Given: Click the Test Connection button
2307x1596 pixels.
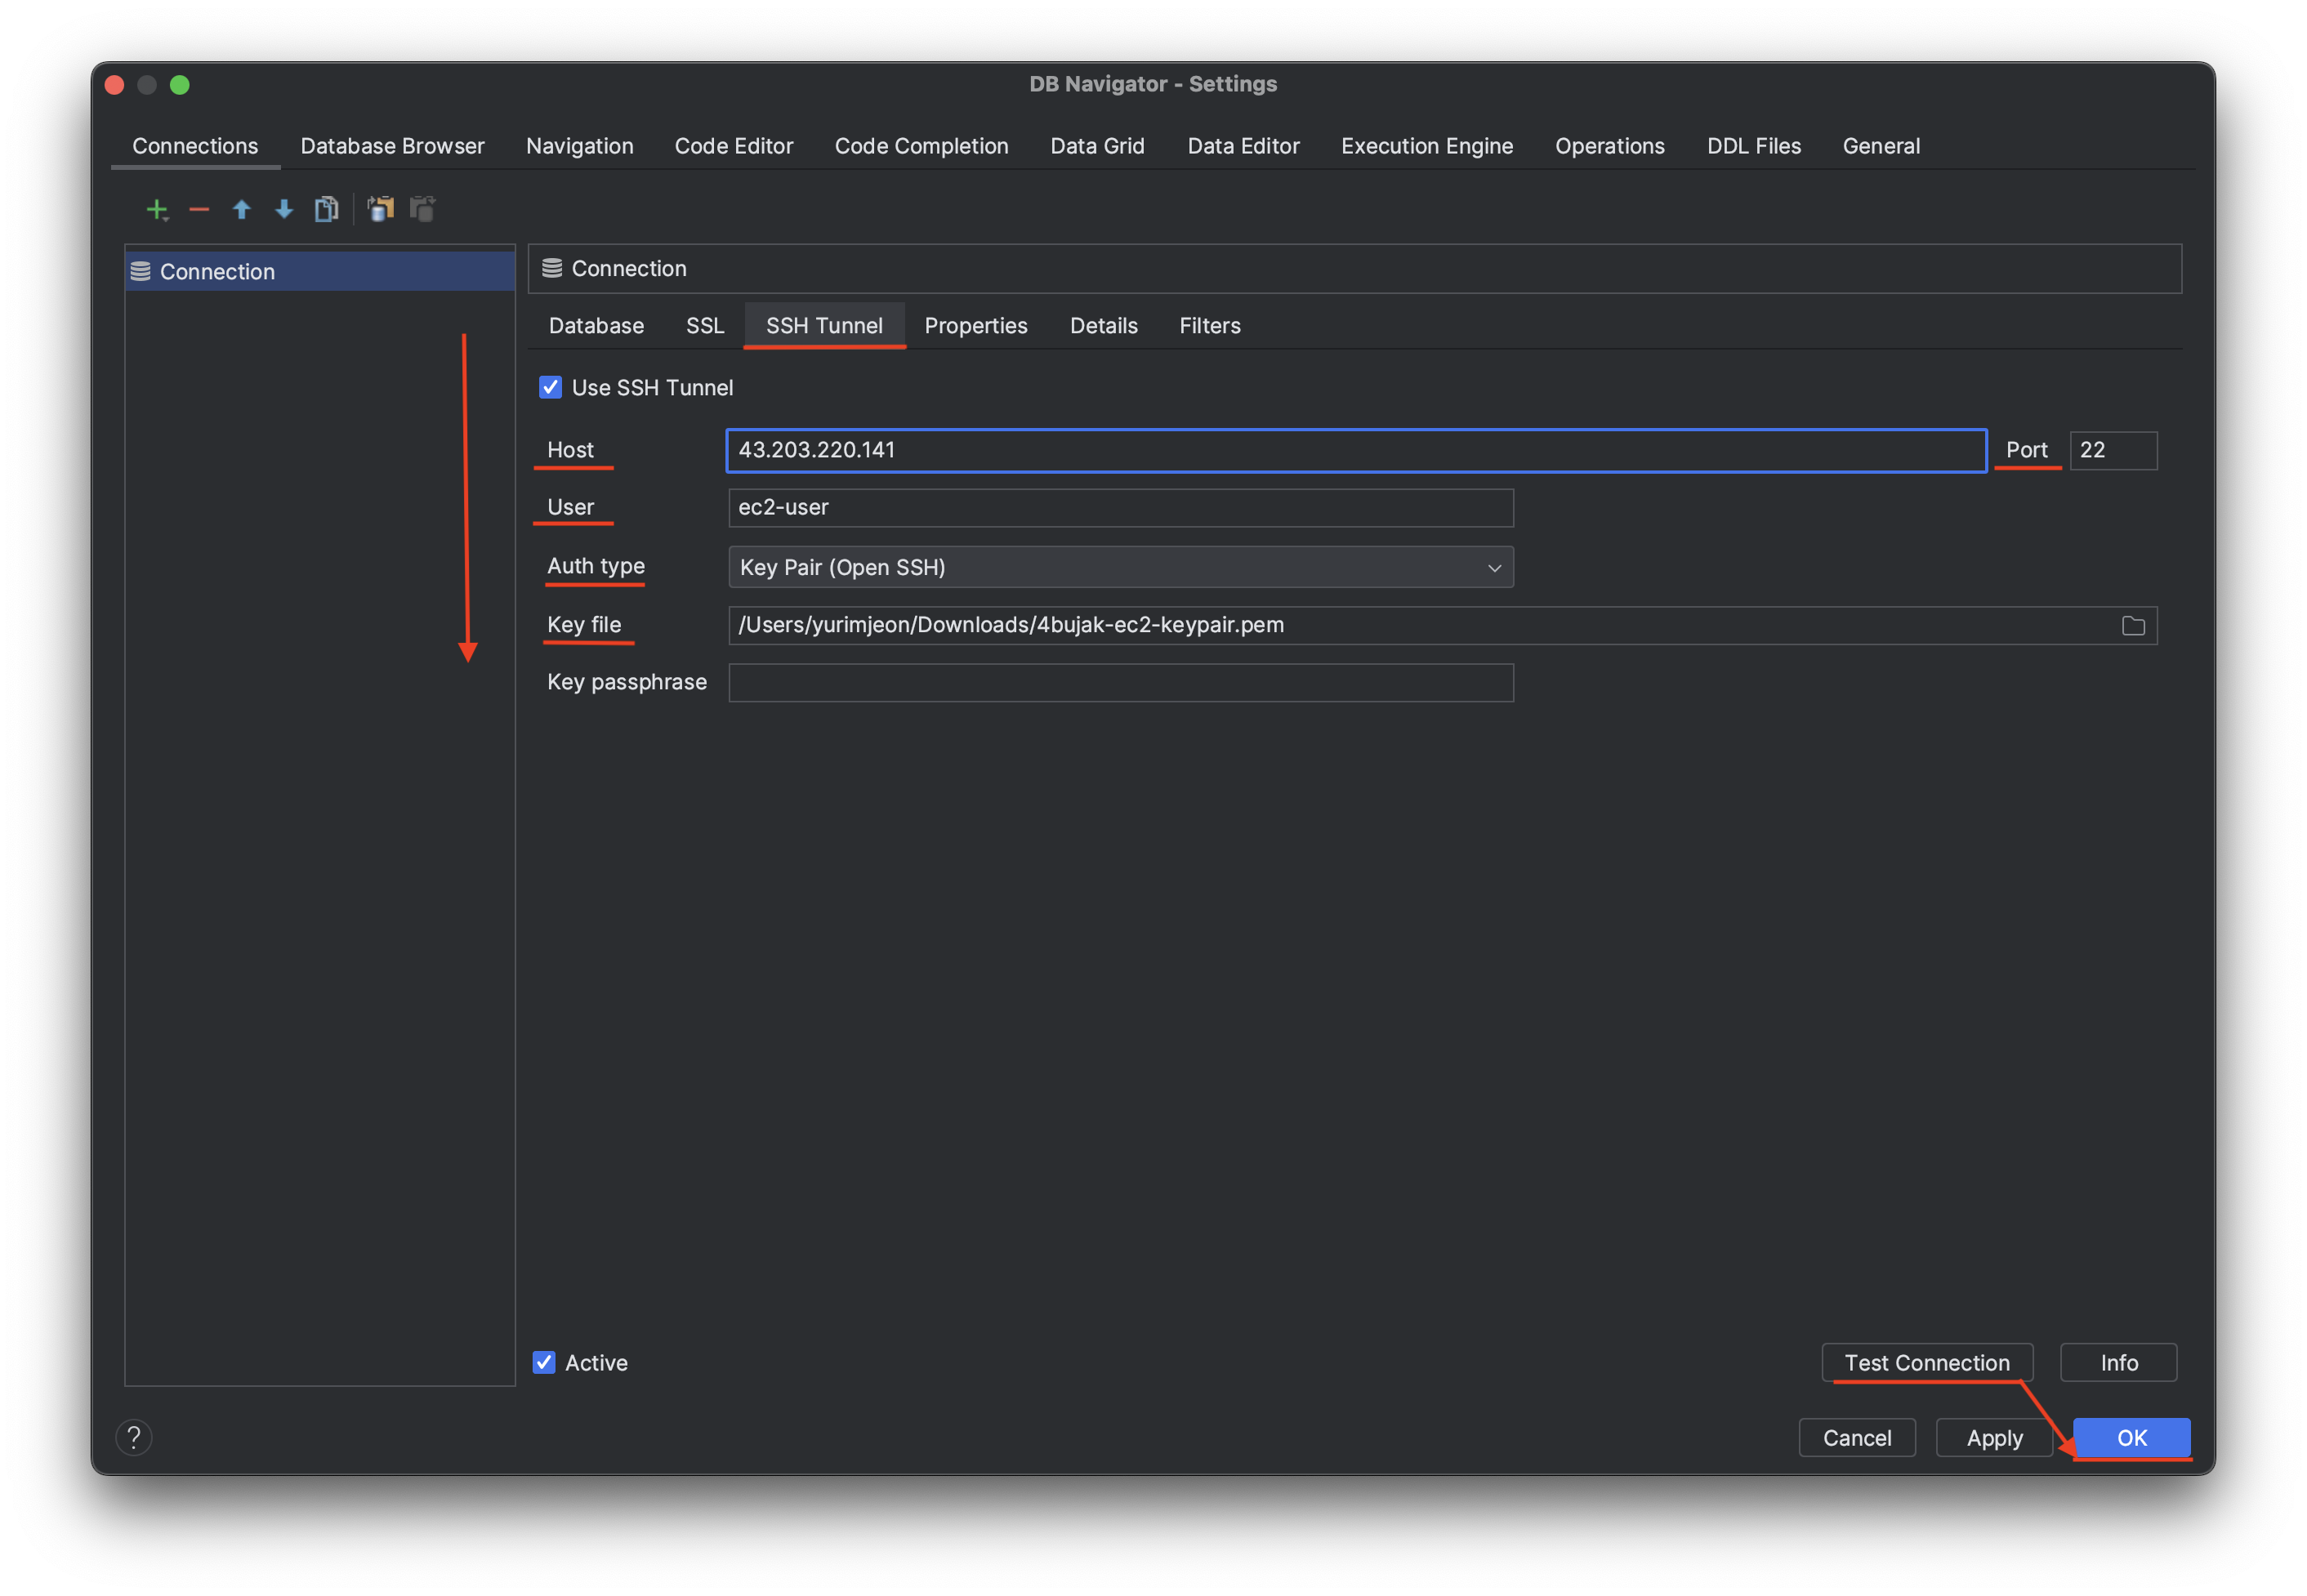Looking at the screenshot, I should point(1926,1362).
